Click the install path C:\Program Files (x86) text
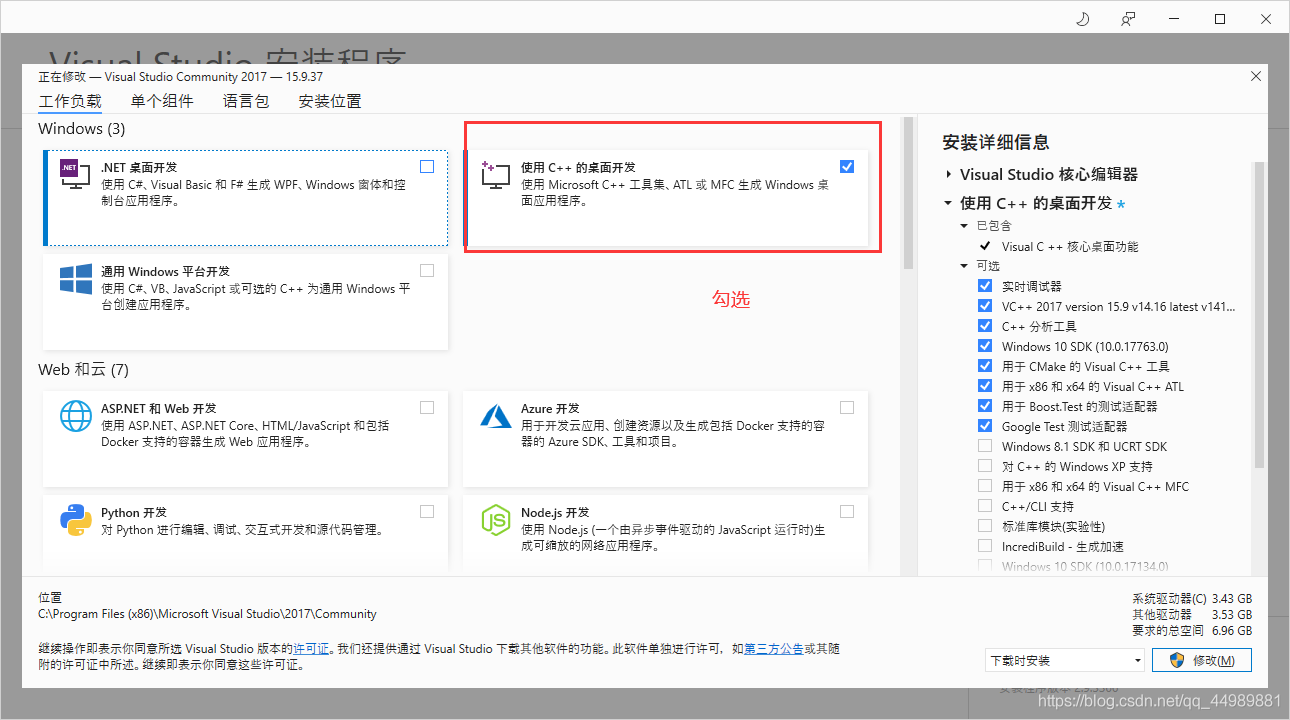1290x720 pixels. [207, 614]
